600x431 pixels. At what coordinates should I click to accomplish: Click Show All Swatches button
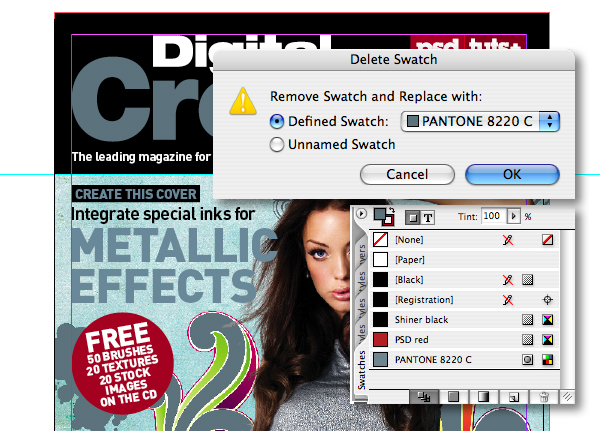pos(424,397)
